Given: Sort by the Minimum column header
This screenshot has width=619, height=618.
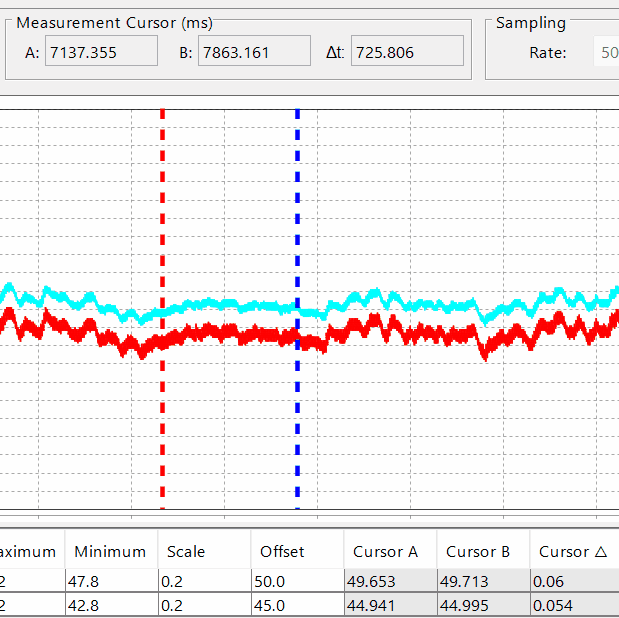Looking at the screenshot, I should tap(110, 551).
